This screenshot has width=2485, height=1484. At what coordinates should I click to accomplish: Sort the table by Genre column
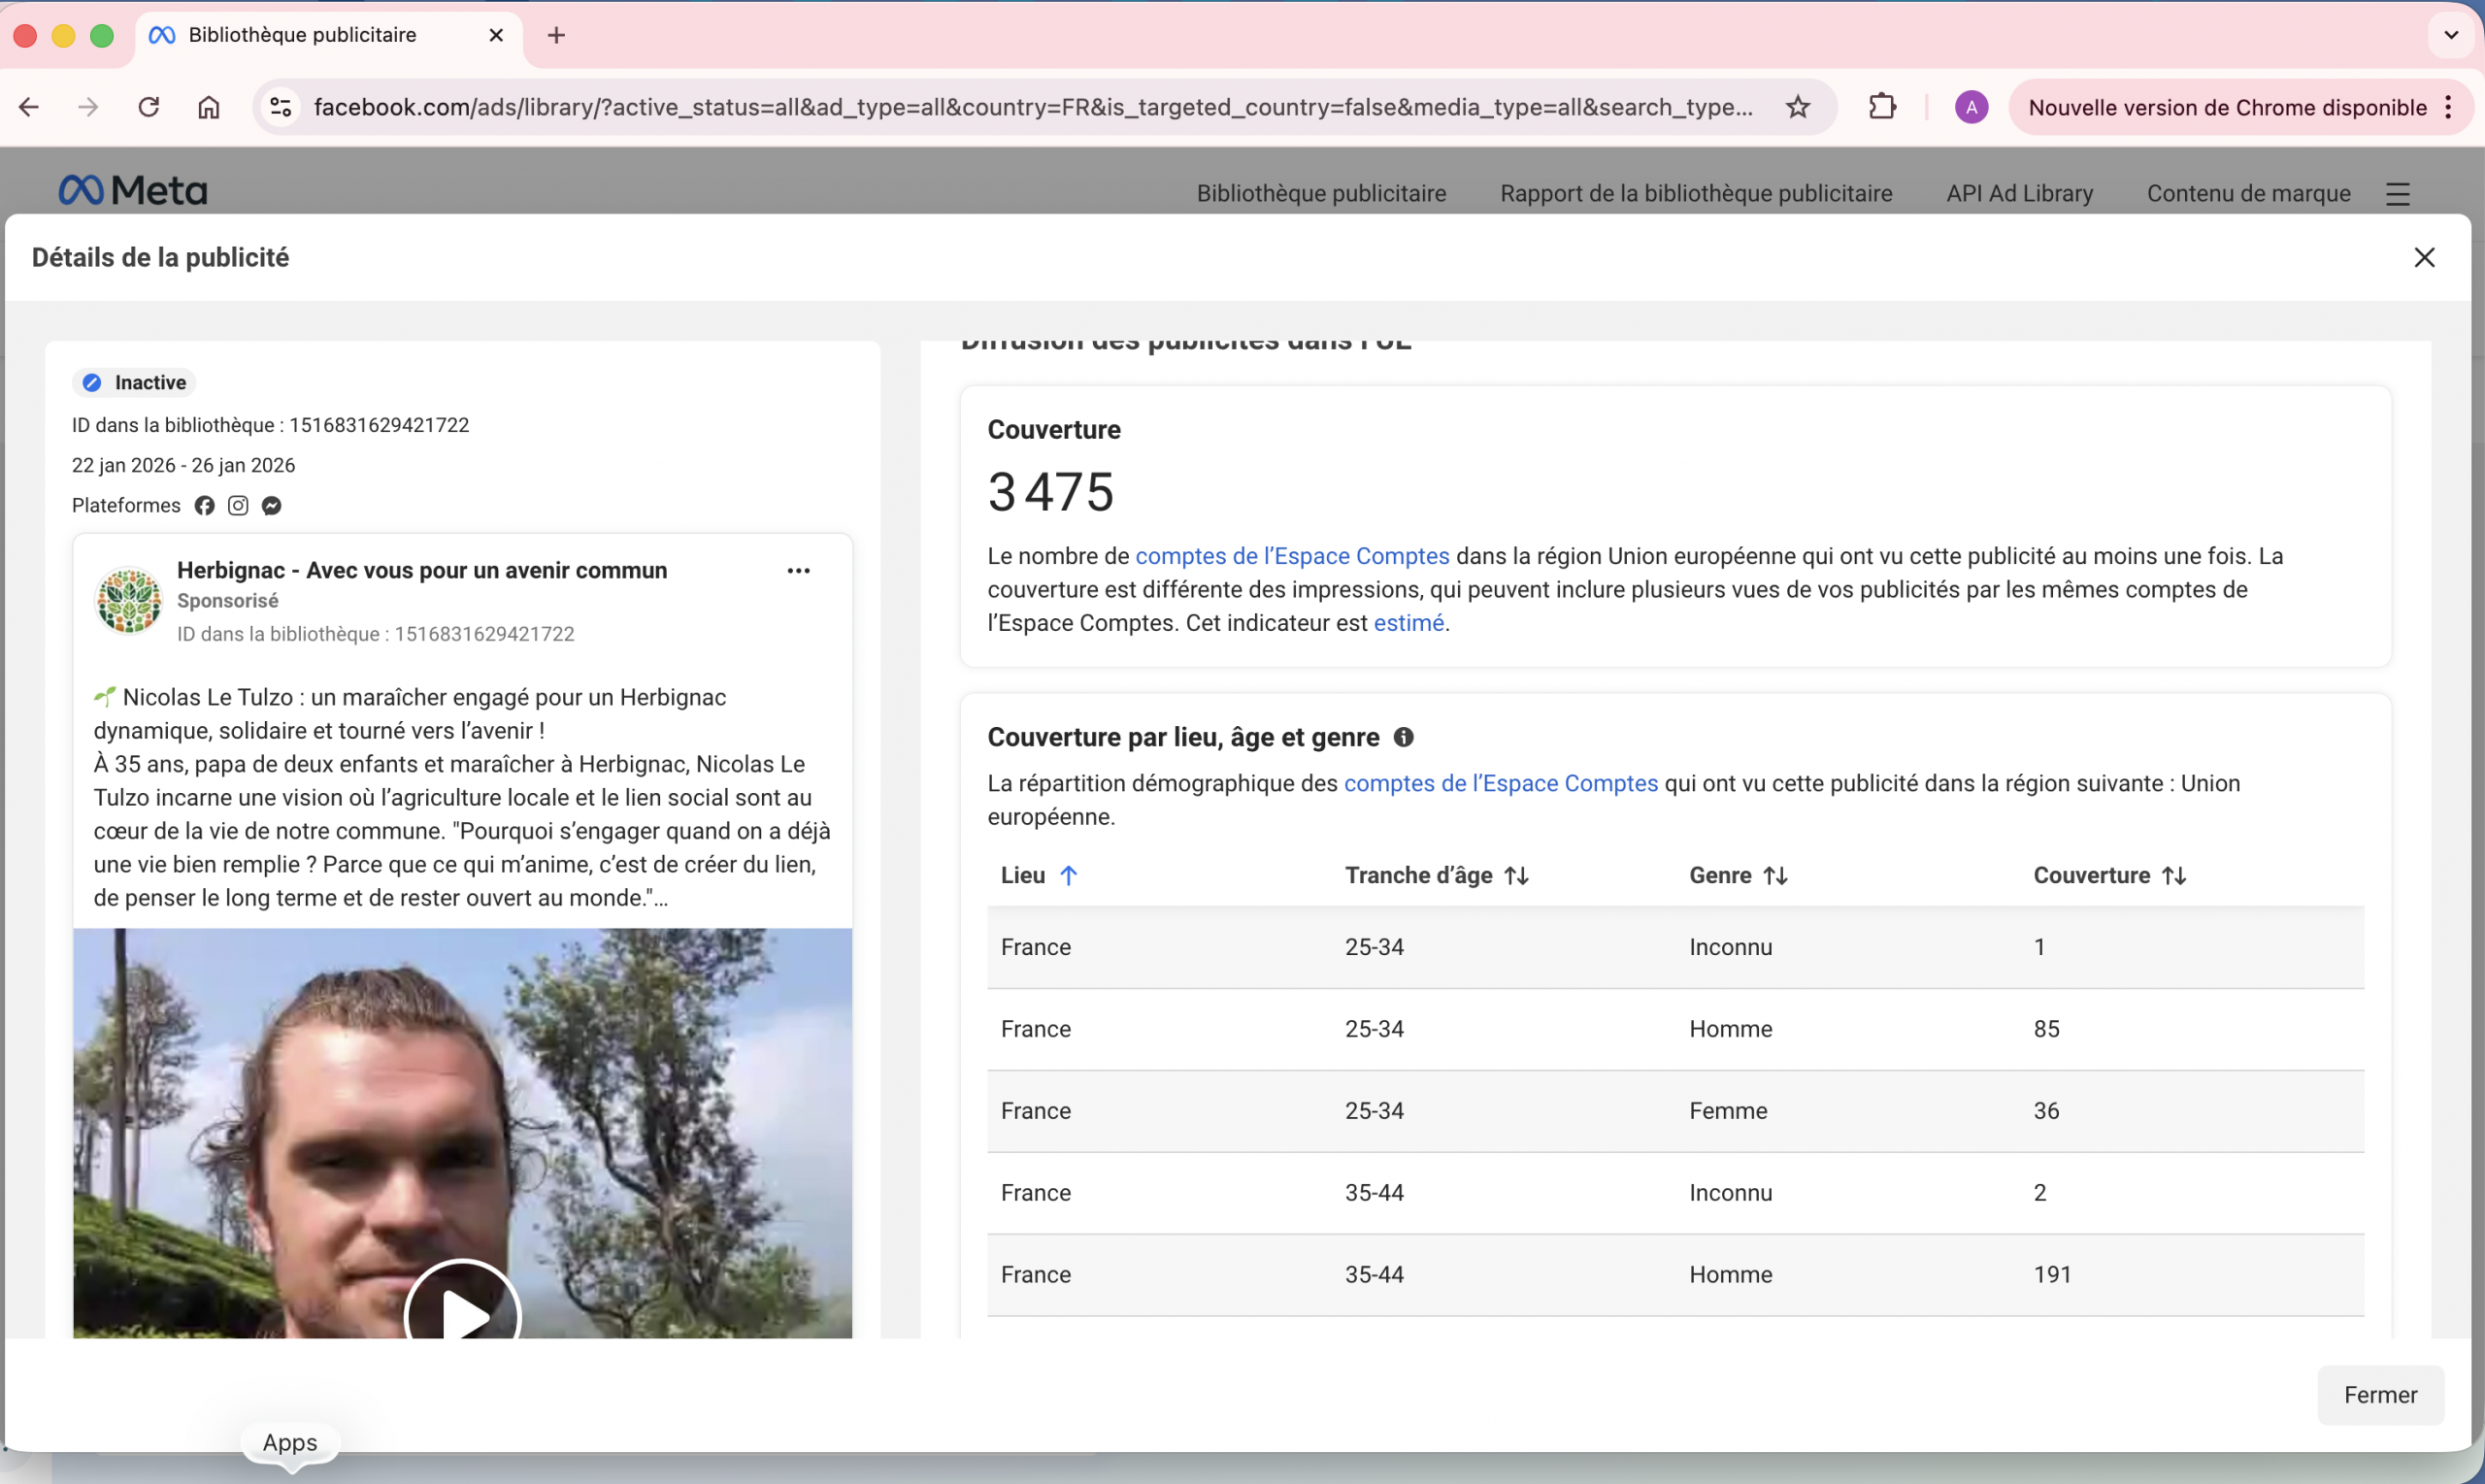[x=1775, y=874]
